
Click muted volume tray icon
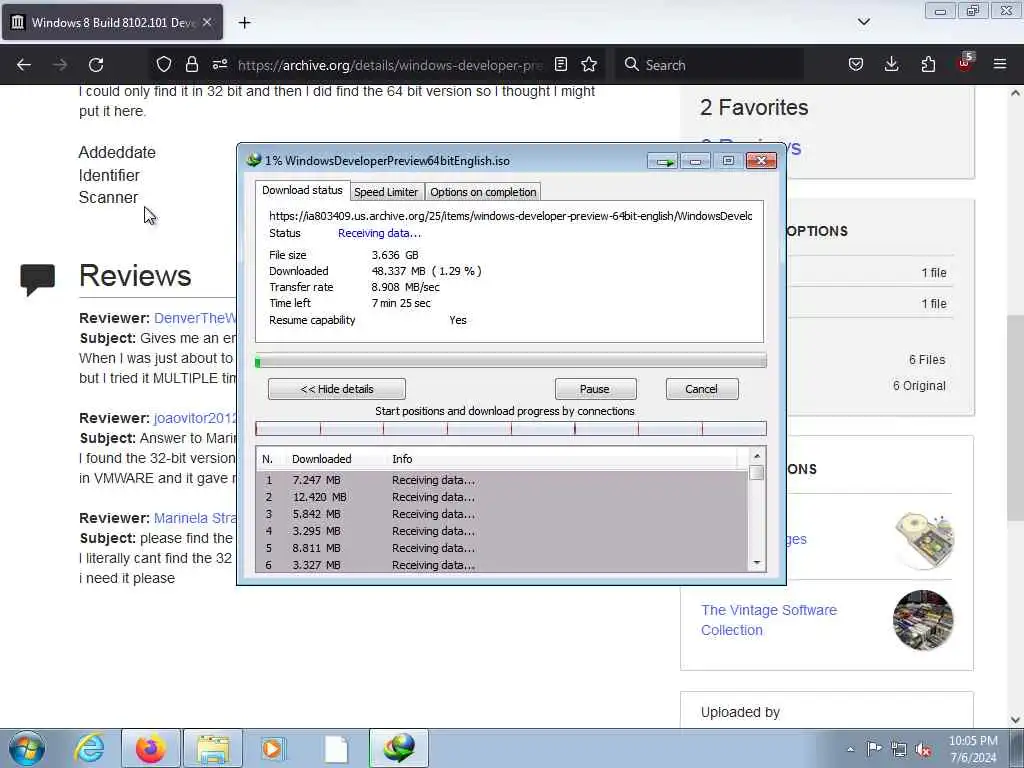pos(923,750)
